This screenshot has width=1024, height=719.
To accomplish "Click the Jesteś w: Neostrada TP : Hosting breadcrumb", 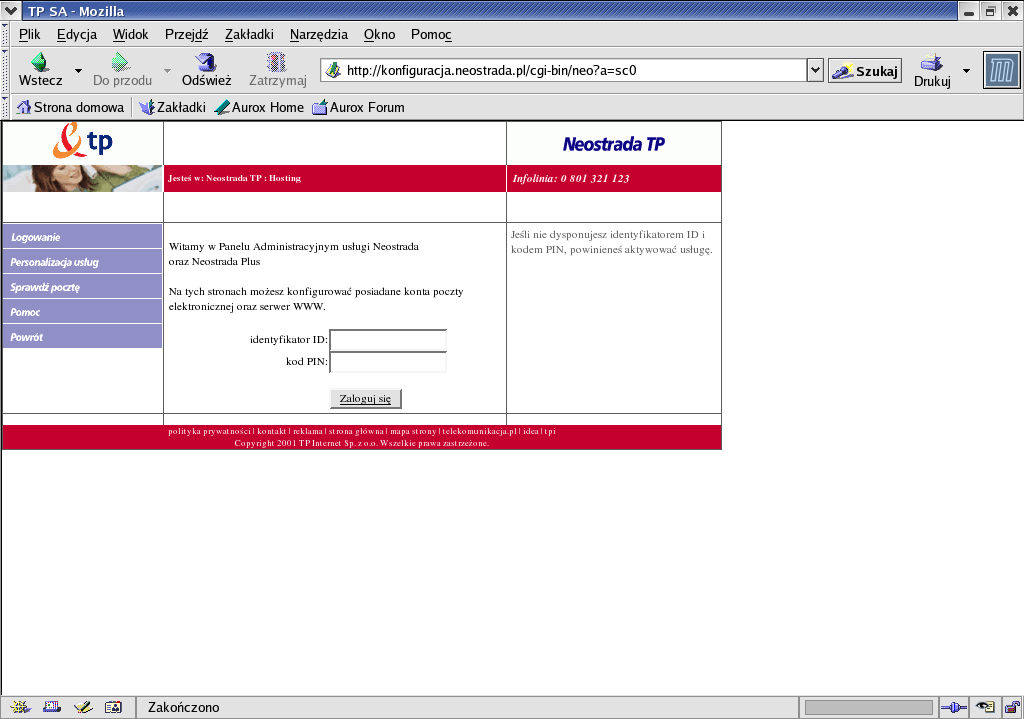I will pyautogui.click(x=234, y=178).
